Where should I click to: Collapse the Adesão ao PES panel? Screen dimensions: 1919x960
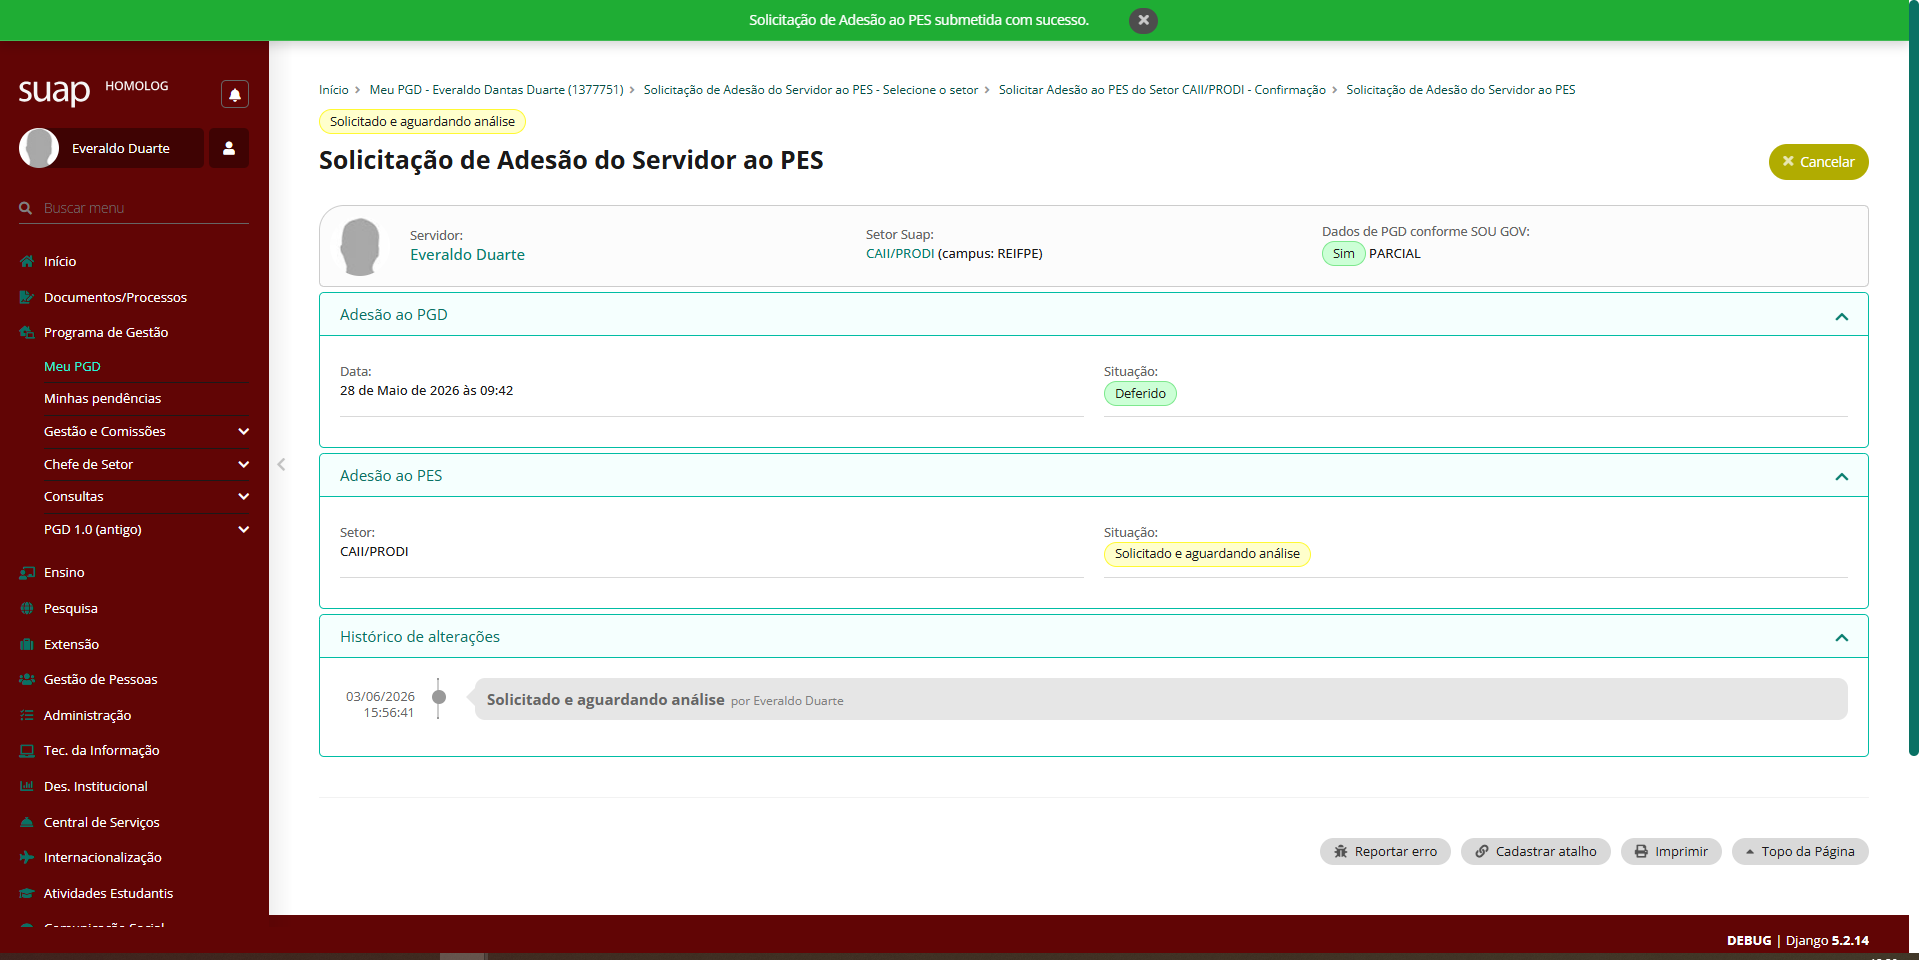point(1841,476)
